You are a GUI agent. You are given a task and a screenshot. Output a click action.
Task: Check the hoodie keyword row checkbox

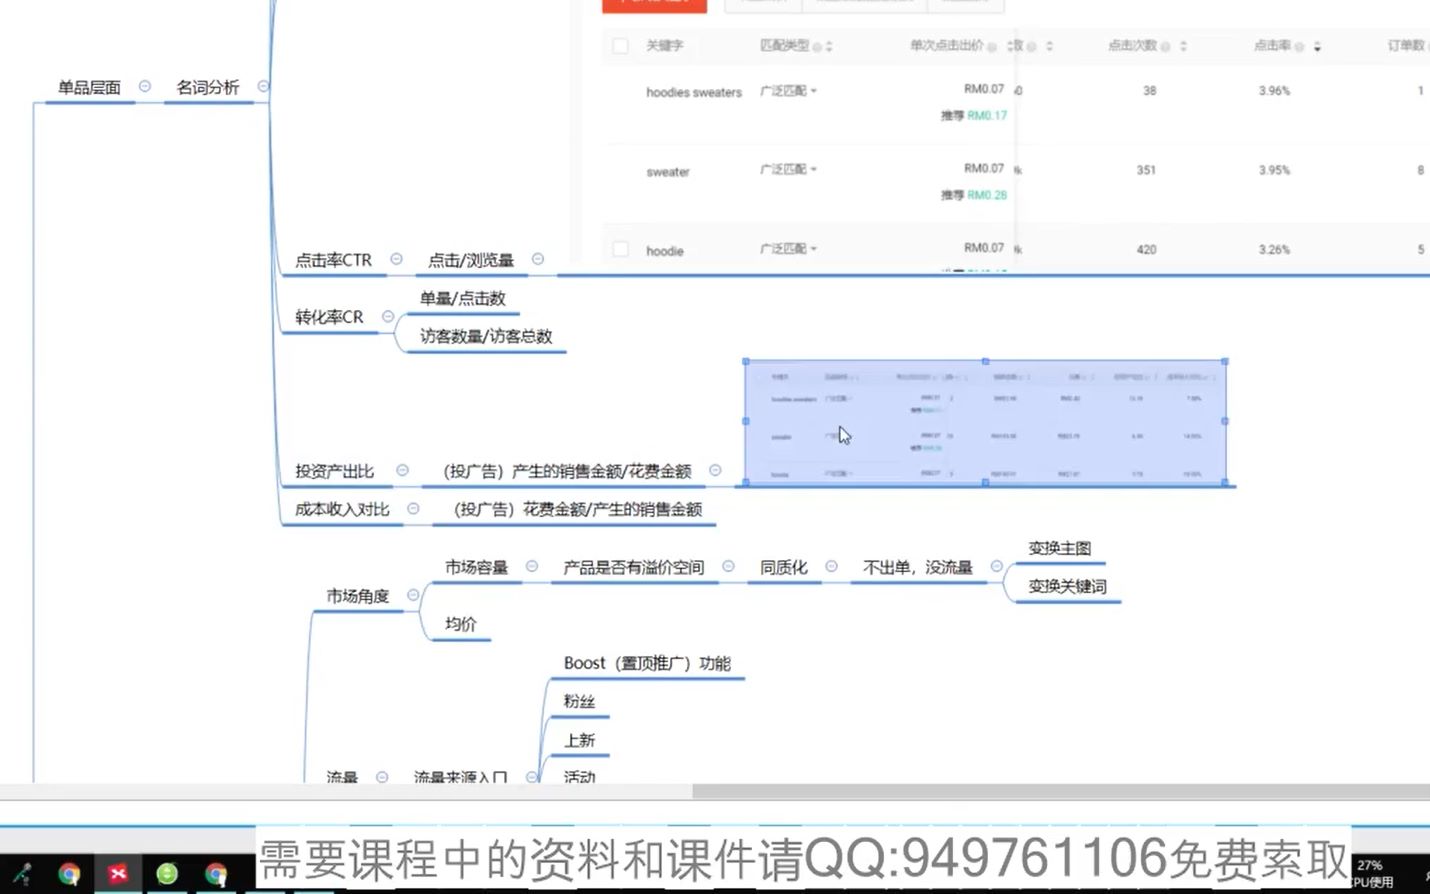pos(620,251)
